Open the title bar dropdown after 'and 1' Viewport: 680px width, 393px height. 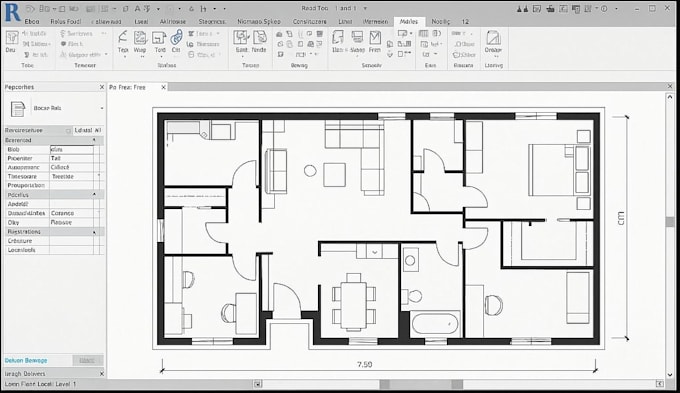point(365,8)
